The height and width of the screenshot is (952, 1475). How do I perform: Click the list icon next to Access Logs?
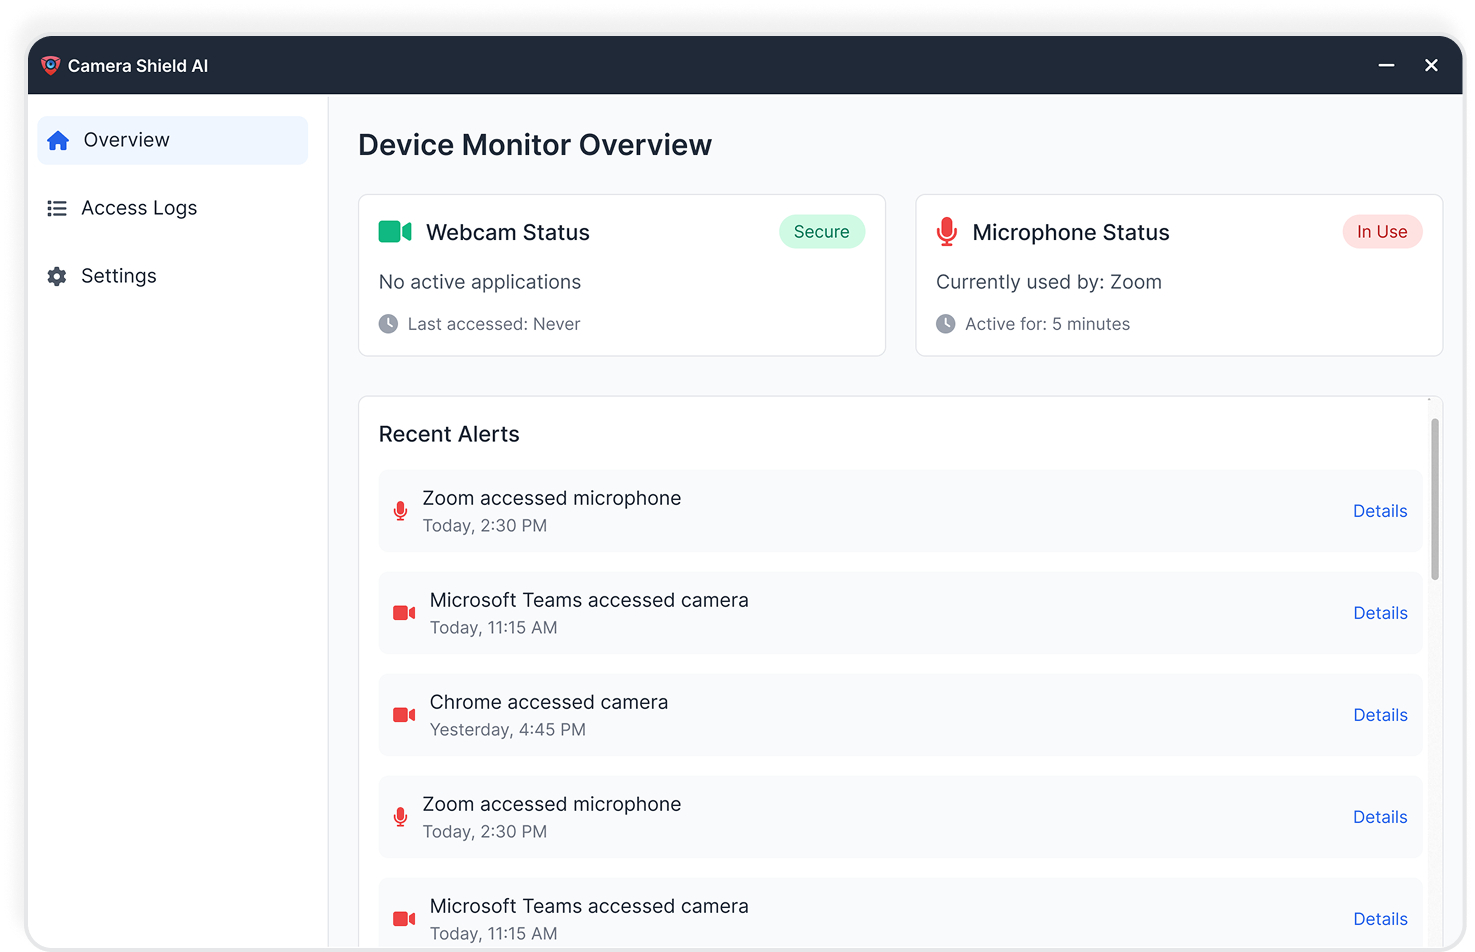(x=57, y=207)
